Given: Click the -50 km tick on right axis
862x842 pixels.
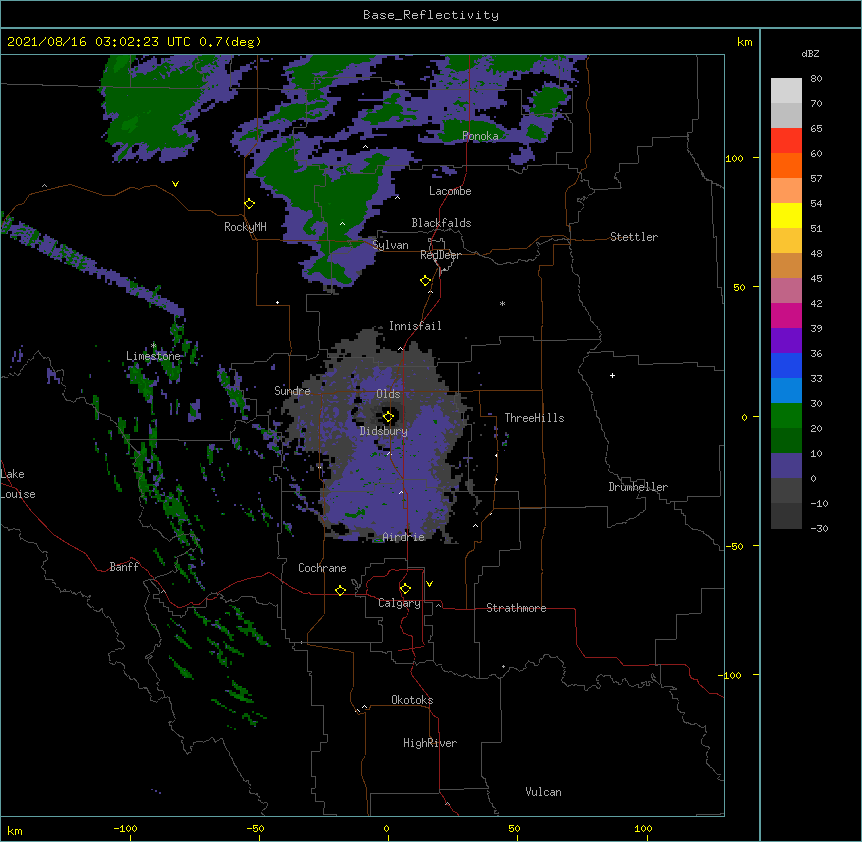Looking at the screenshot, I should (x=734, y=546).
